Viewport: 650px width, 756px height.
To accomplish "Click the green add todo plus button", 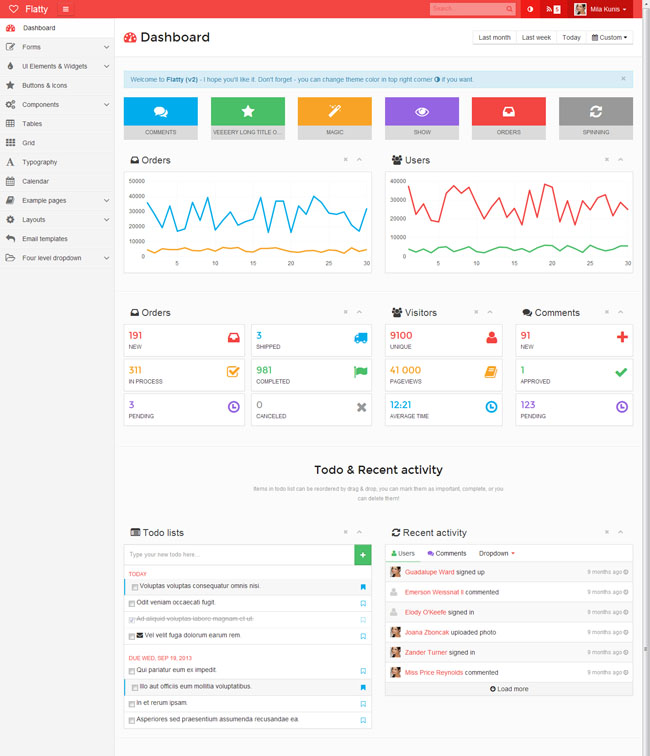I will [363, 555].
